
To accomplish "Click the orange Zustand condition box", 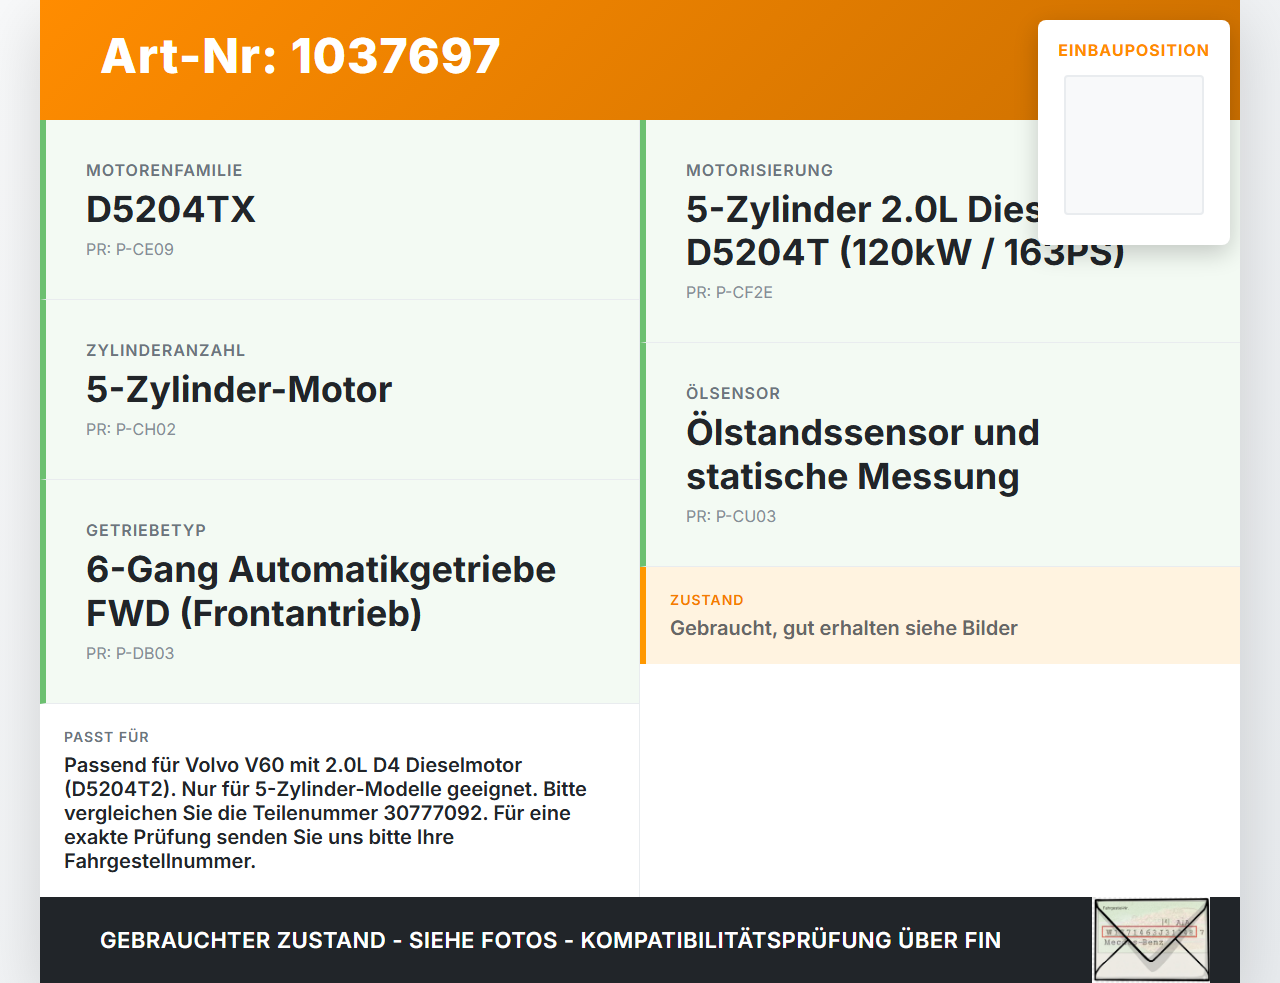I will (x=940, y=615).
